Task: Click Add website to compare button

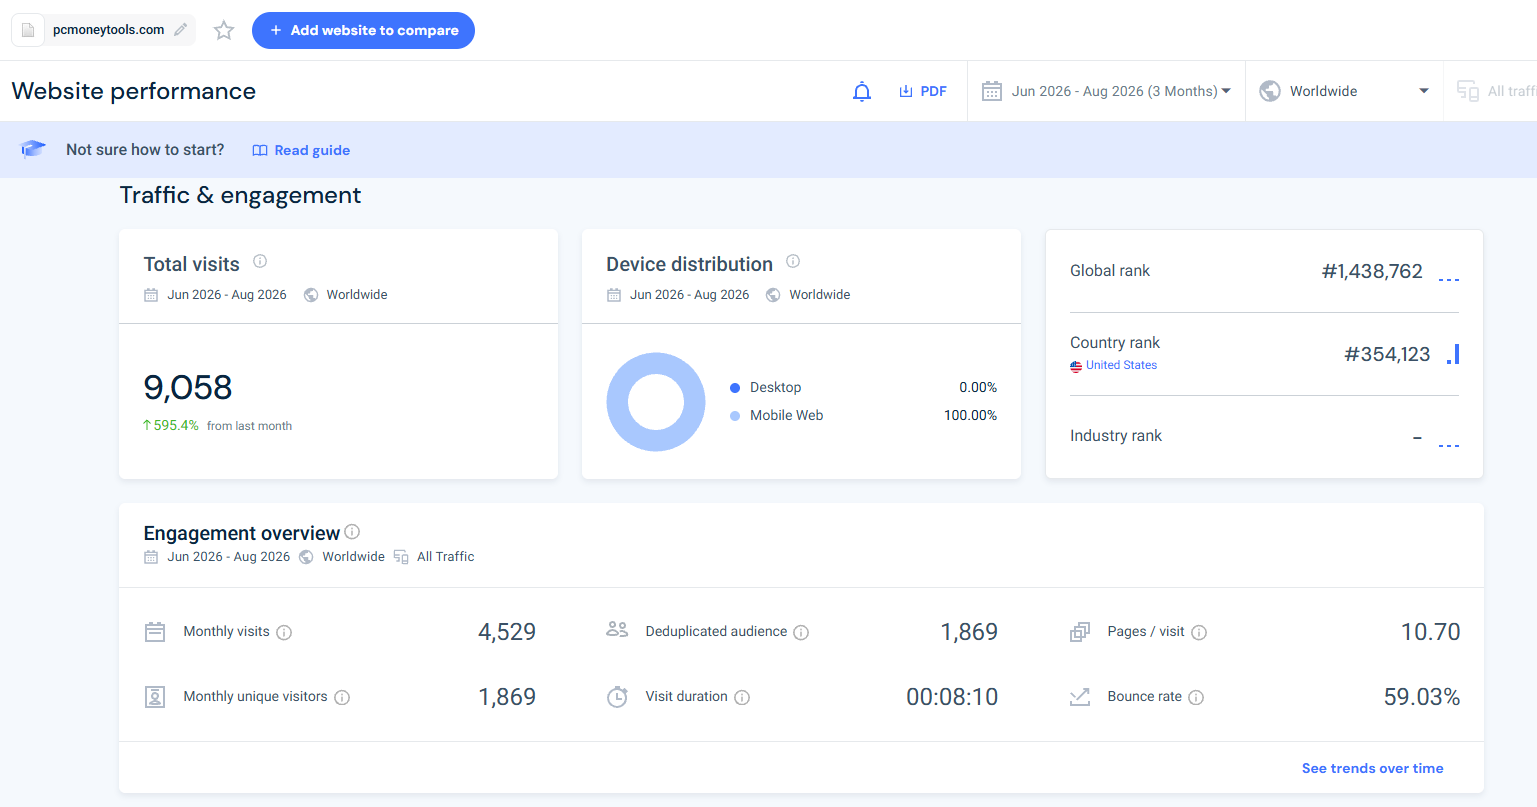Action: (x=363, y=30)
